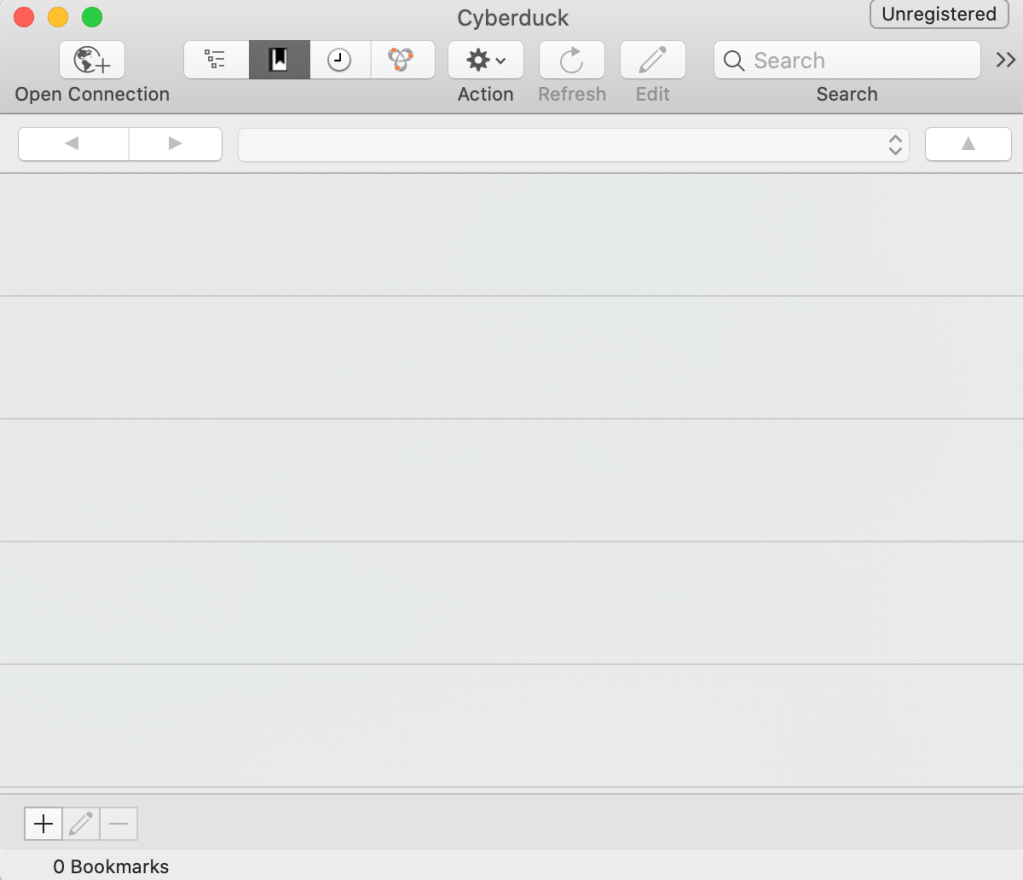Show connection History view
Image resolution: width=1023 pixels, height=880 pixels.
pyautogui.click(x=340, y=60)
